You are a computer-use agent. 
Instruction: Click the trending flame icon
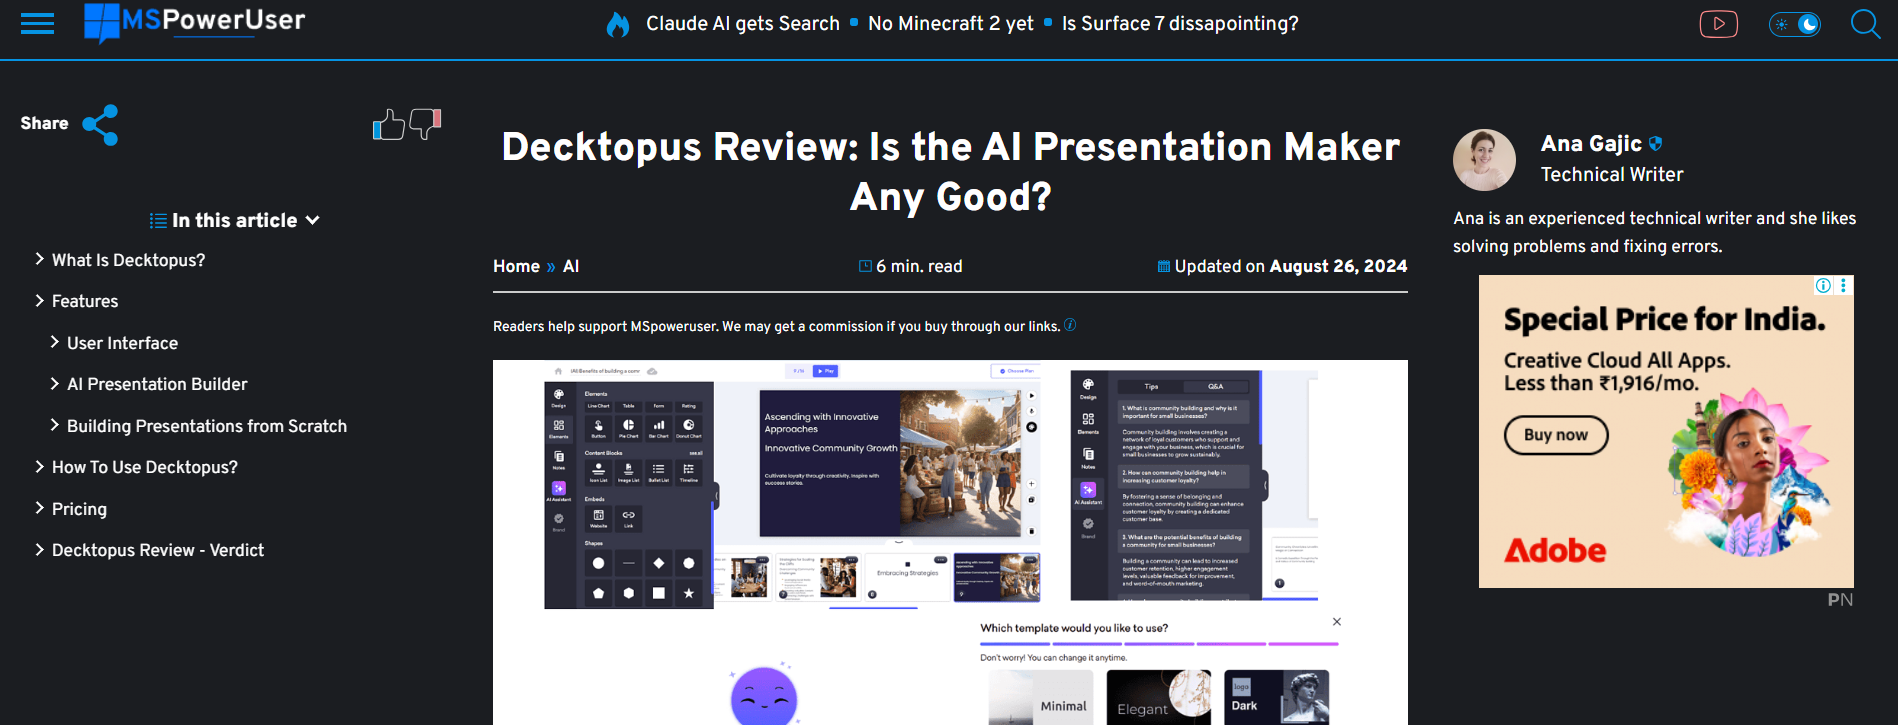(x=618, y=24)
